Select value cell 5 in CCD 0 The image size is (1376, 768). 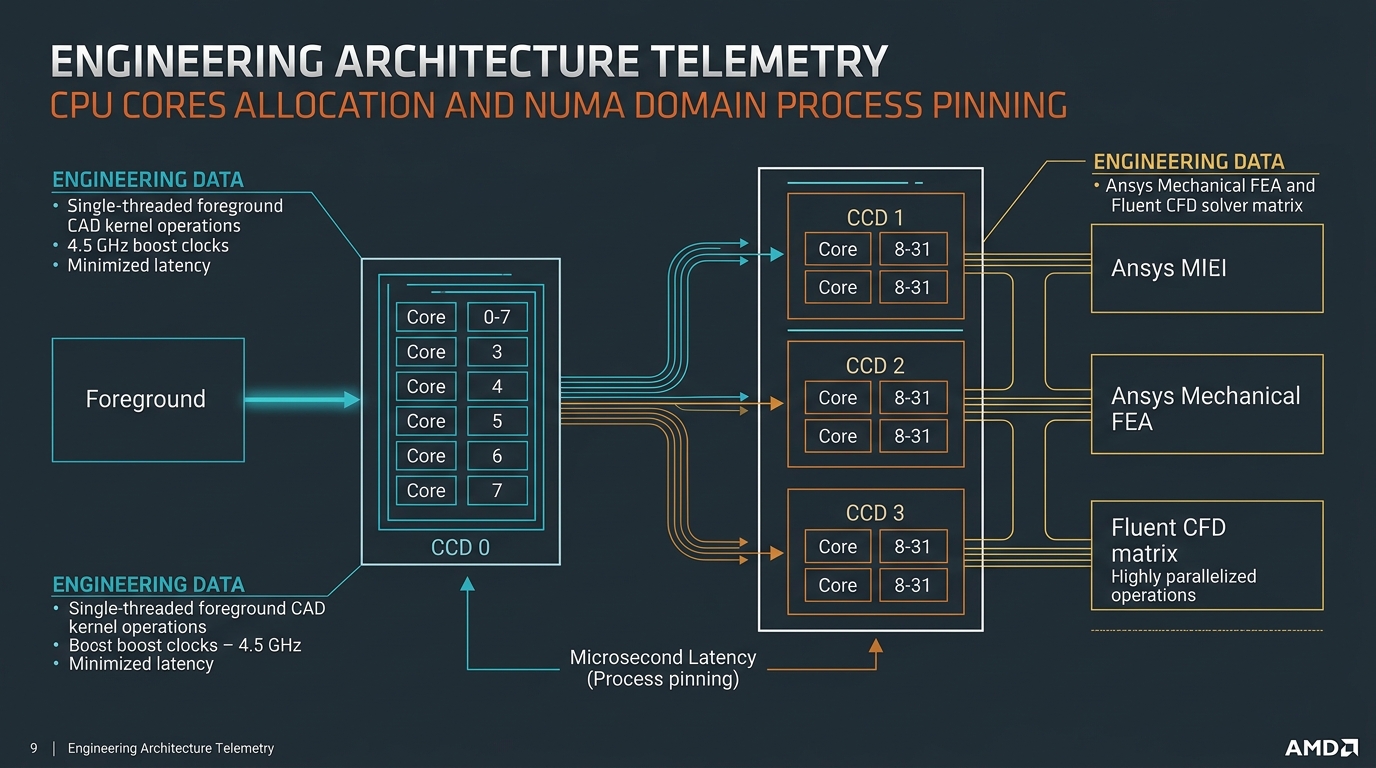click(497, 421)
